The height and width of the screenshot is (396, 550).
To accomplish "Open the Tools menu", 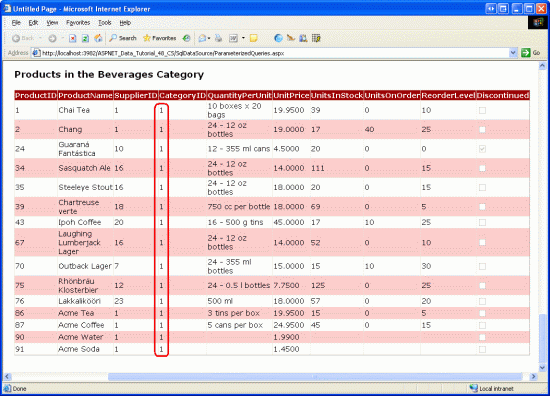I will [x=105, y=23].
